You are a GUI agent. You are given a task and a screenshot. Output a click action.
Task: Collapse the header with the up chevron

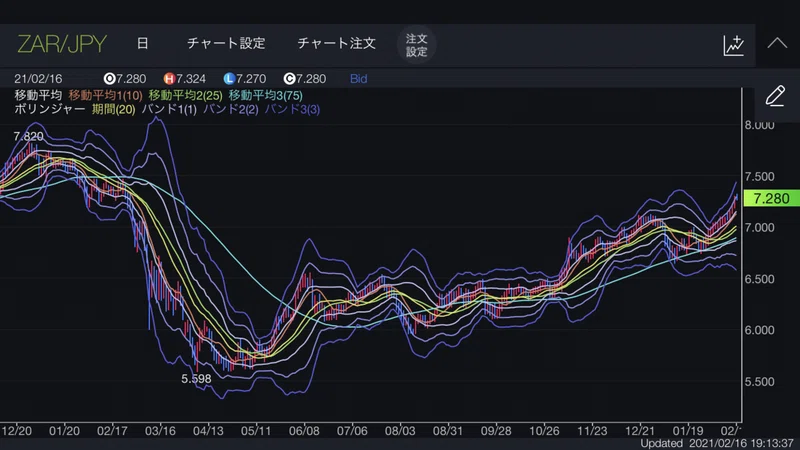pos(777,43)
